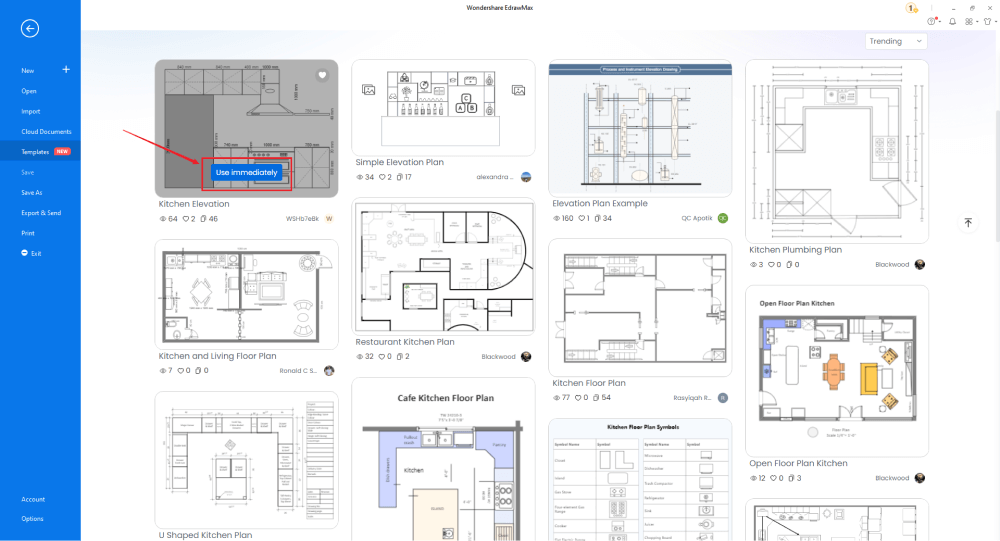Click the Blackwood avatar on Open Floor Plan Kitchen

click(x=920, y=478)
